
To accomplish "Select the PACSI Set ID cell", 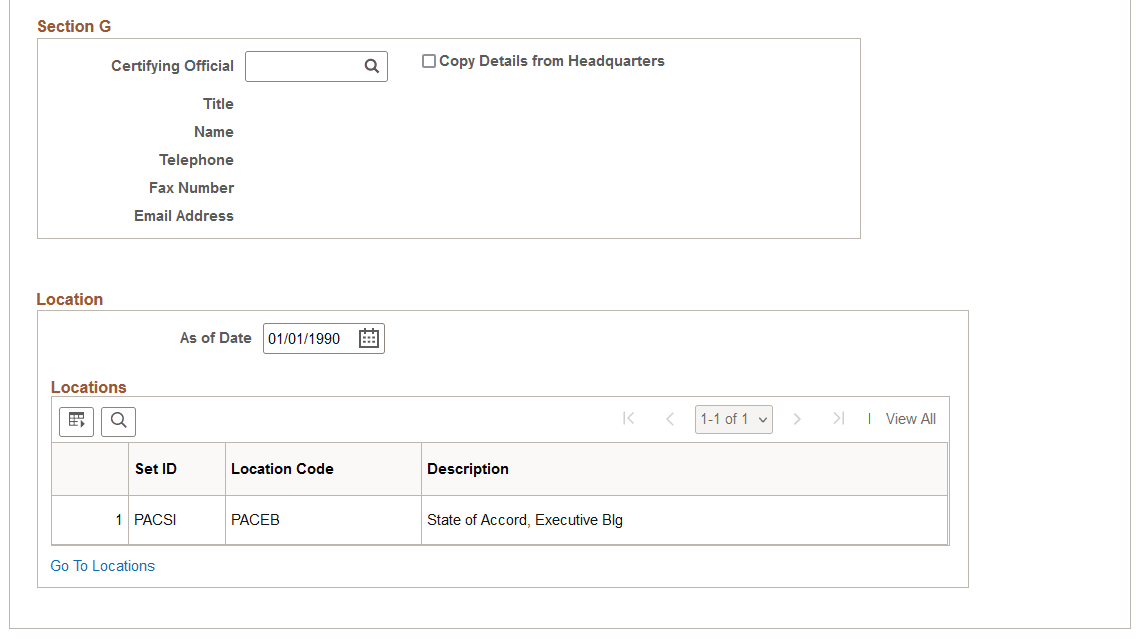I will click(x=155, y=520).
